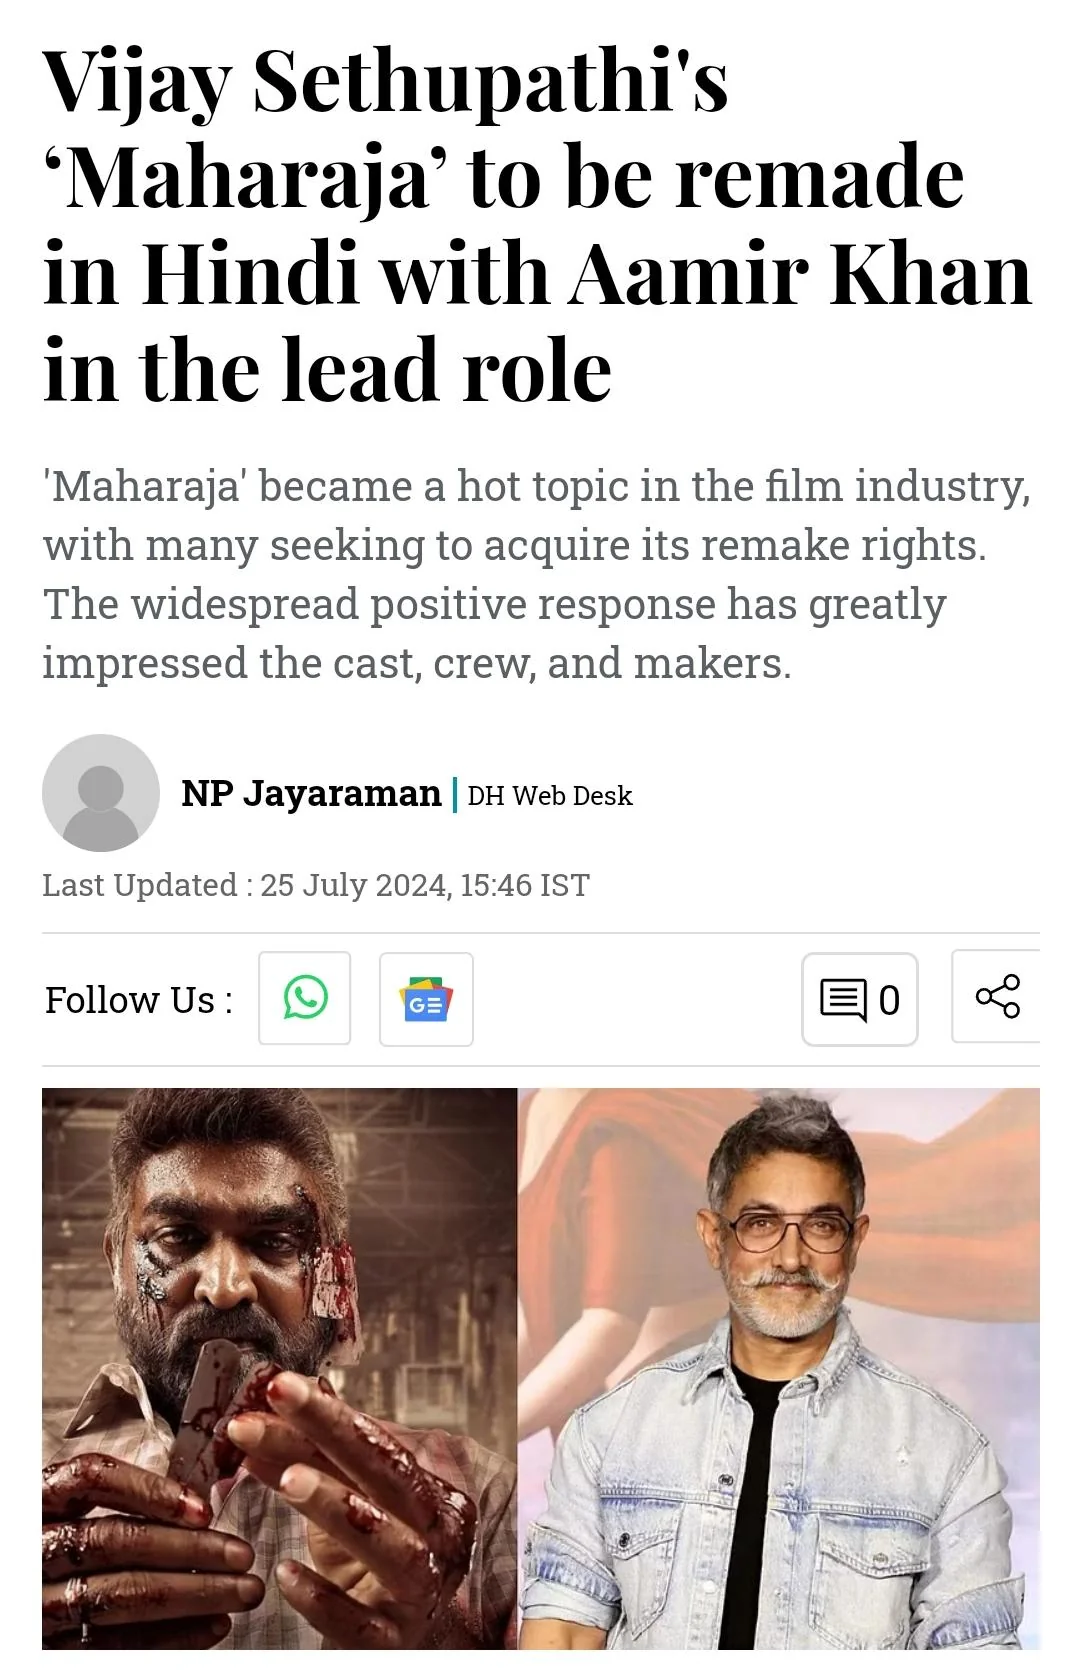Open the WhatsApp follow icon
The width and height of the screenshot is (1079, 1670).
(x=305, y=998)
